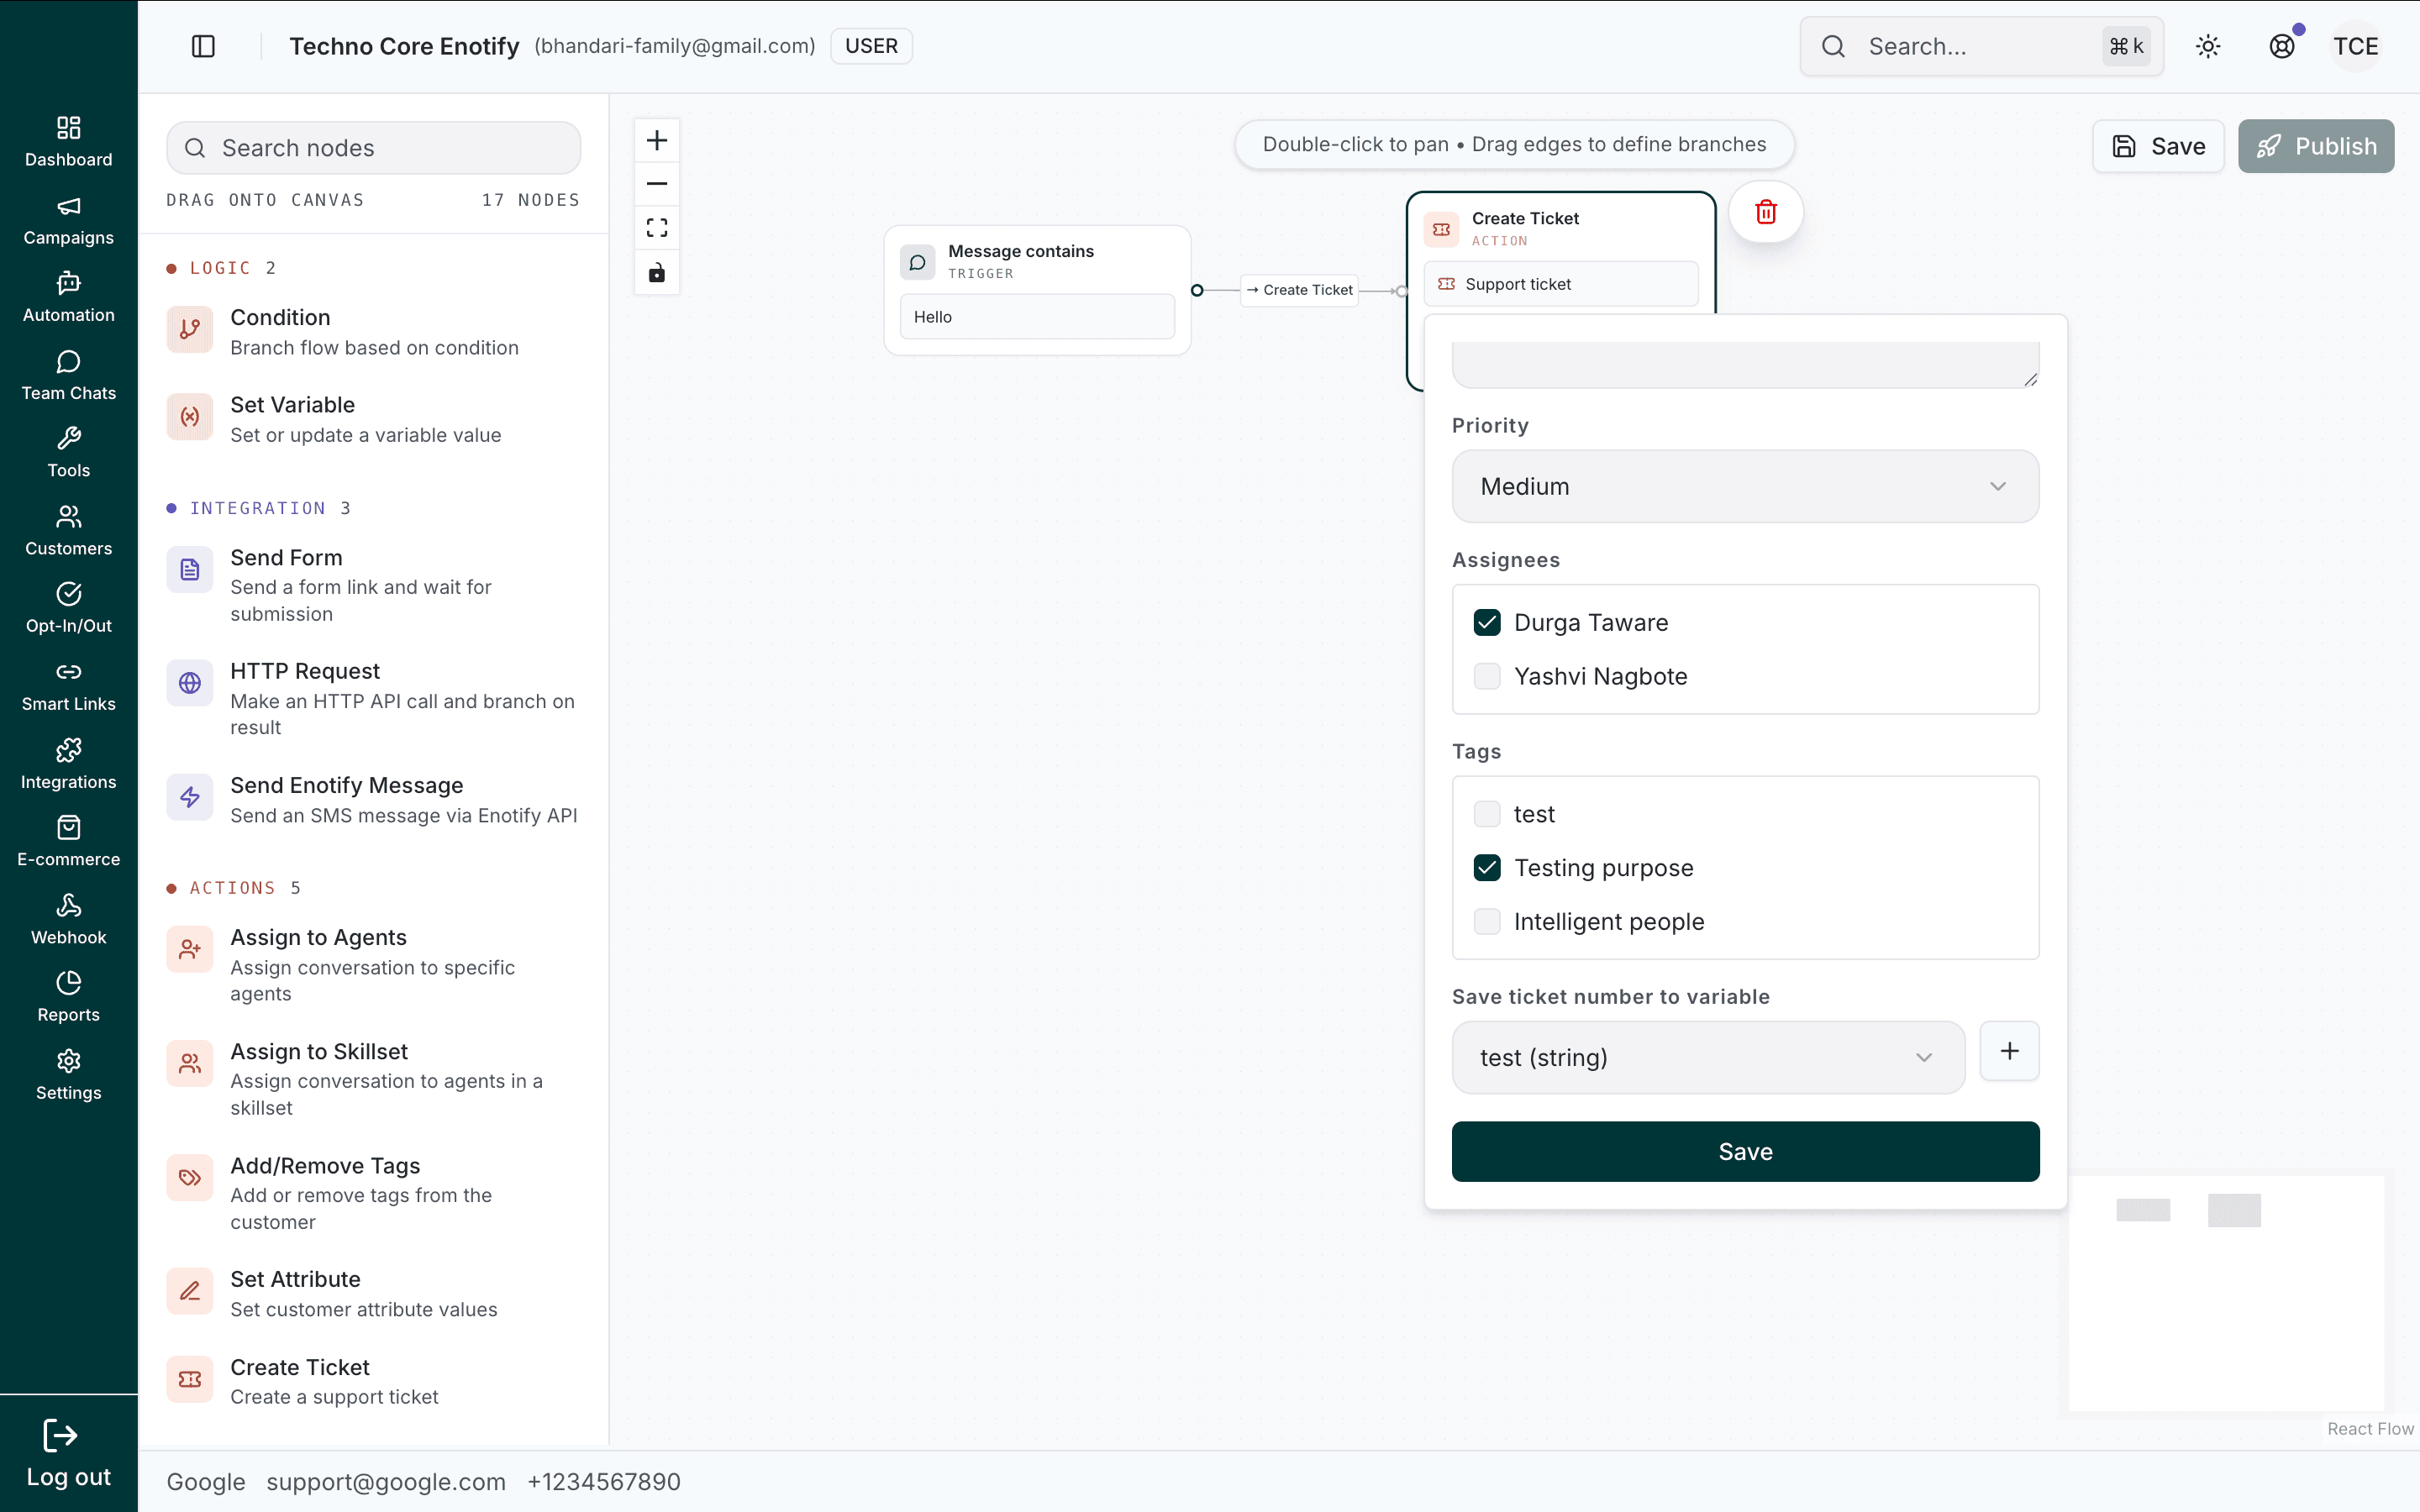Click the React Flow attribution link

(x=2370, y=1429)
